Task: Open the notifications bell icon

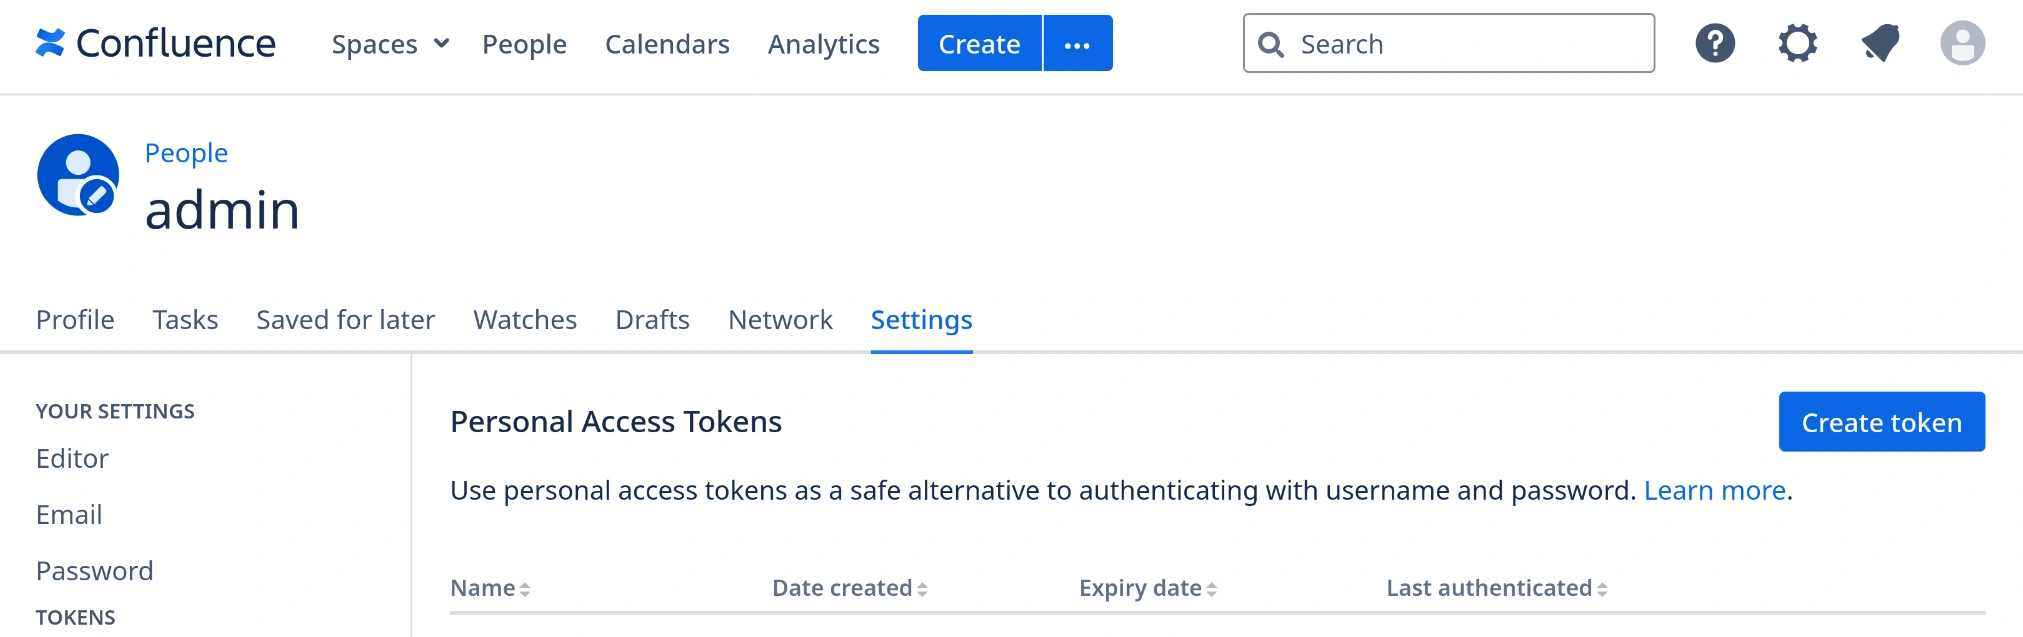Action: click(x=1880, y=43)
